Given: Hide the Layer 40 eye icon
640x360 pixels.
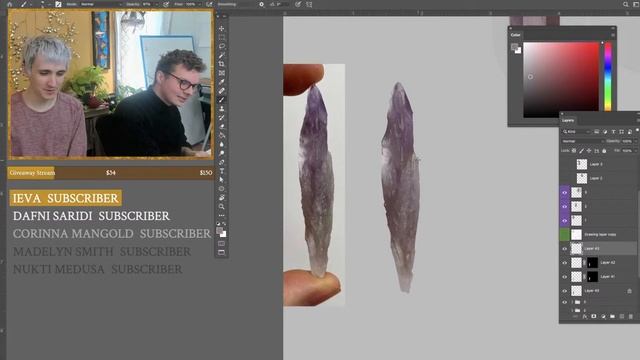Looking at the screenshot, I should point(565,291).
